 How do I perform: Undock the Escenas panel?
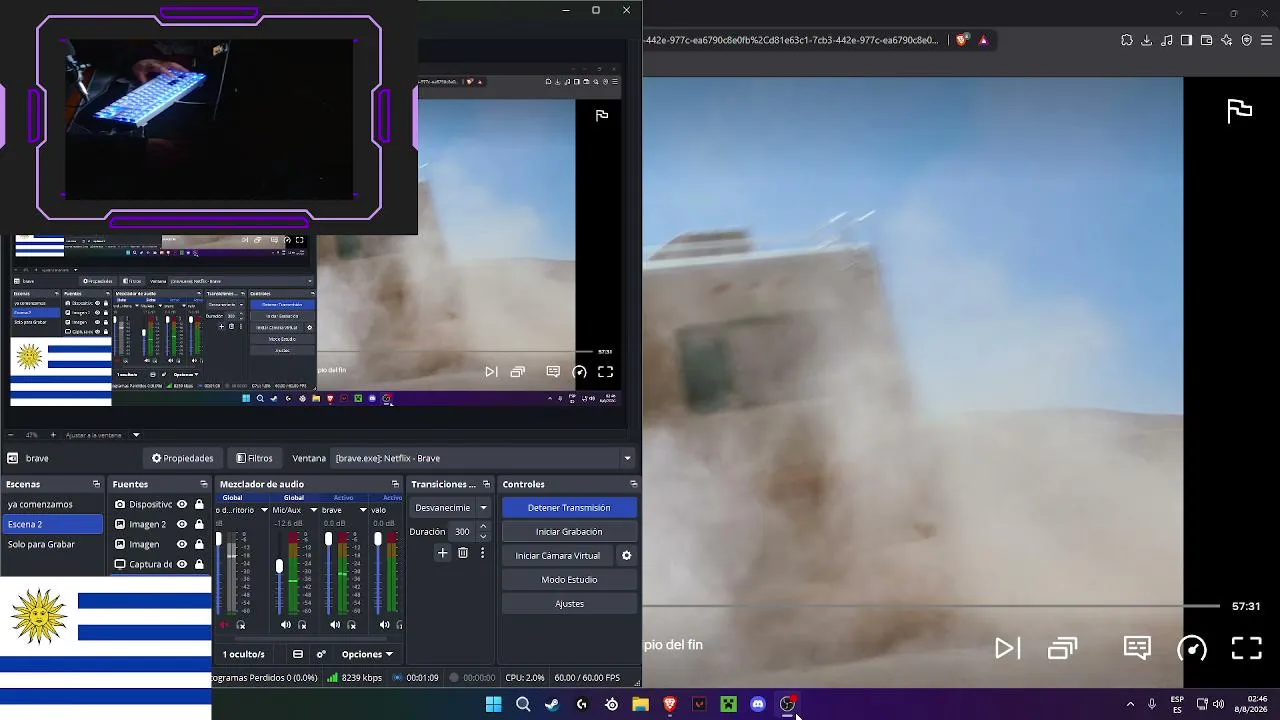pos(96,484)
